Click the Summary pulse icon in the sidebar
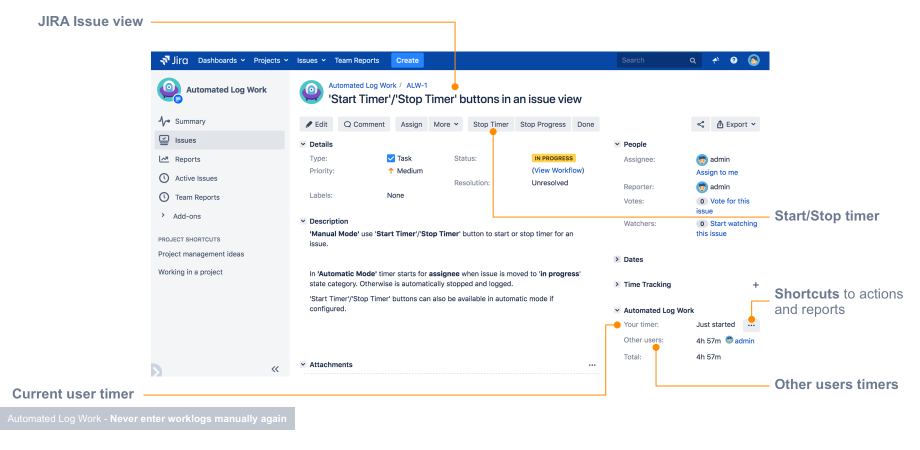This screenshot has height=450, width=920. point(164,121)
